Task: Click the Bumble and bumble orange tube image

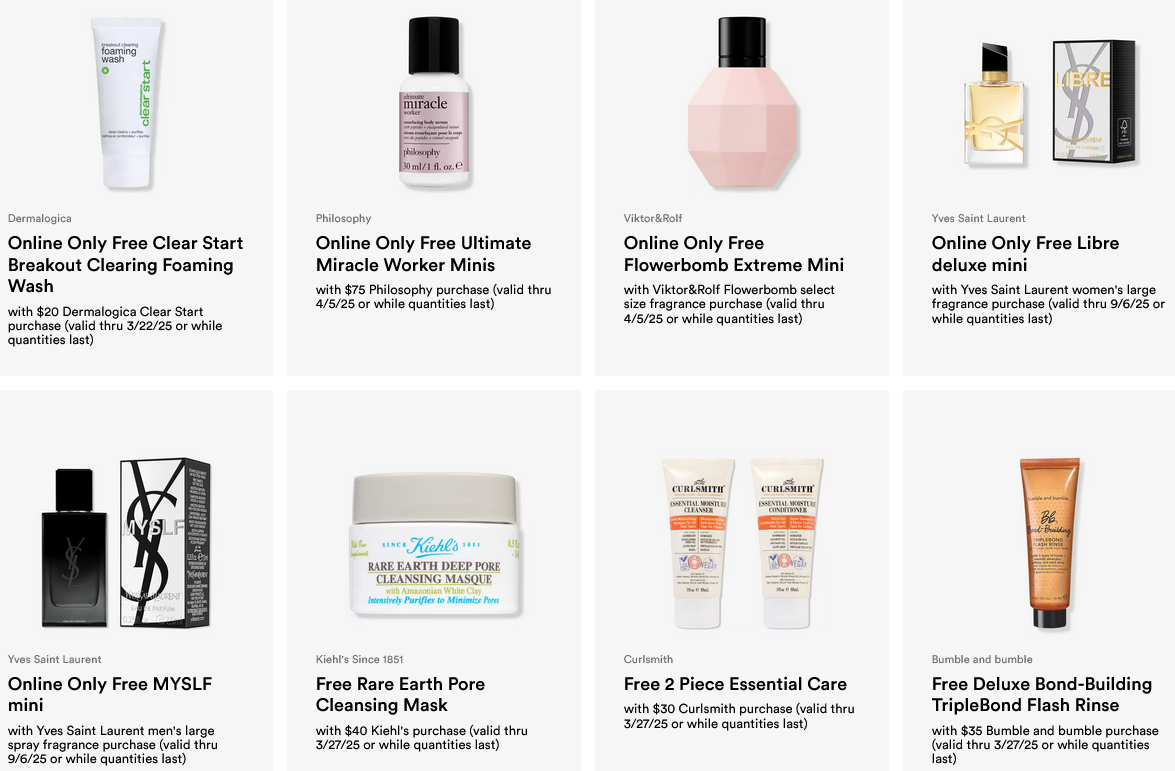Action: pos(1050,543)
